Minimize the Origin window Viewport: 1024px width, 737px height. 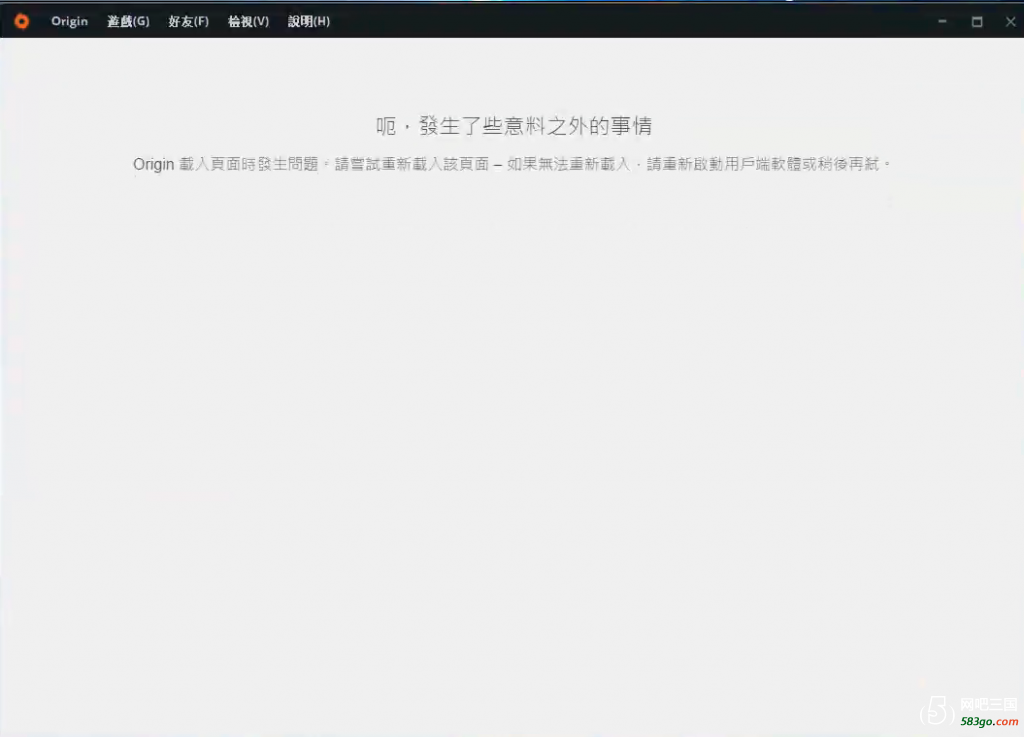[x=942, y=22]
